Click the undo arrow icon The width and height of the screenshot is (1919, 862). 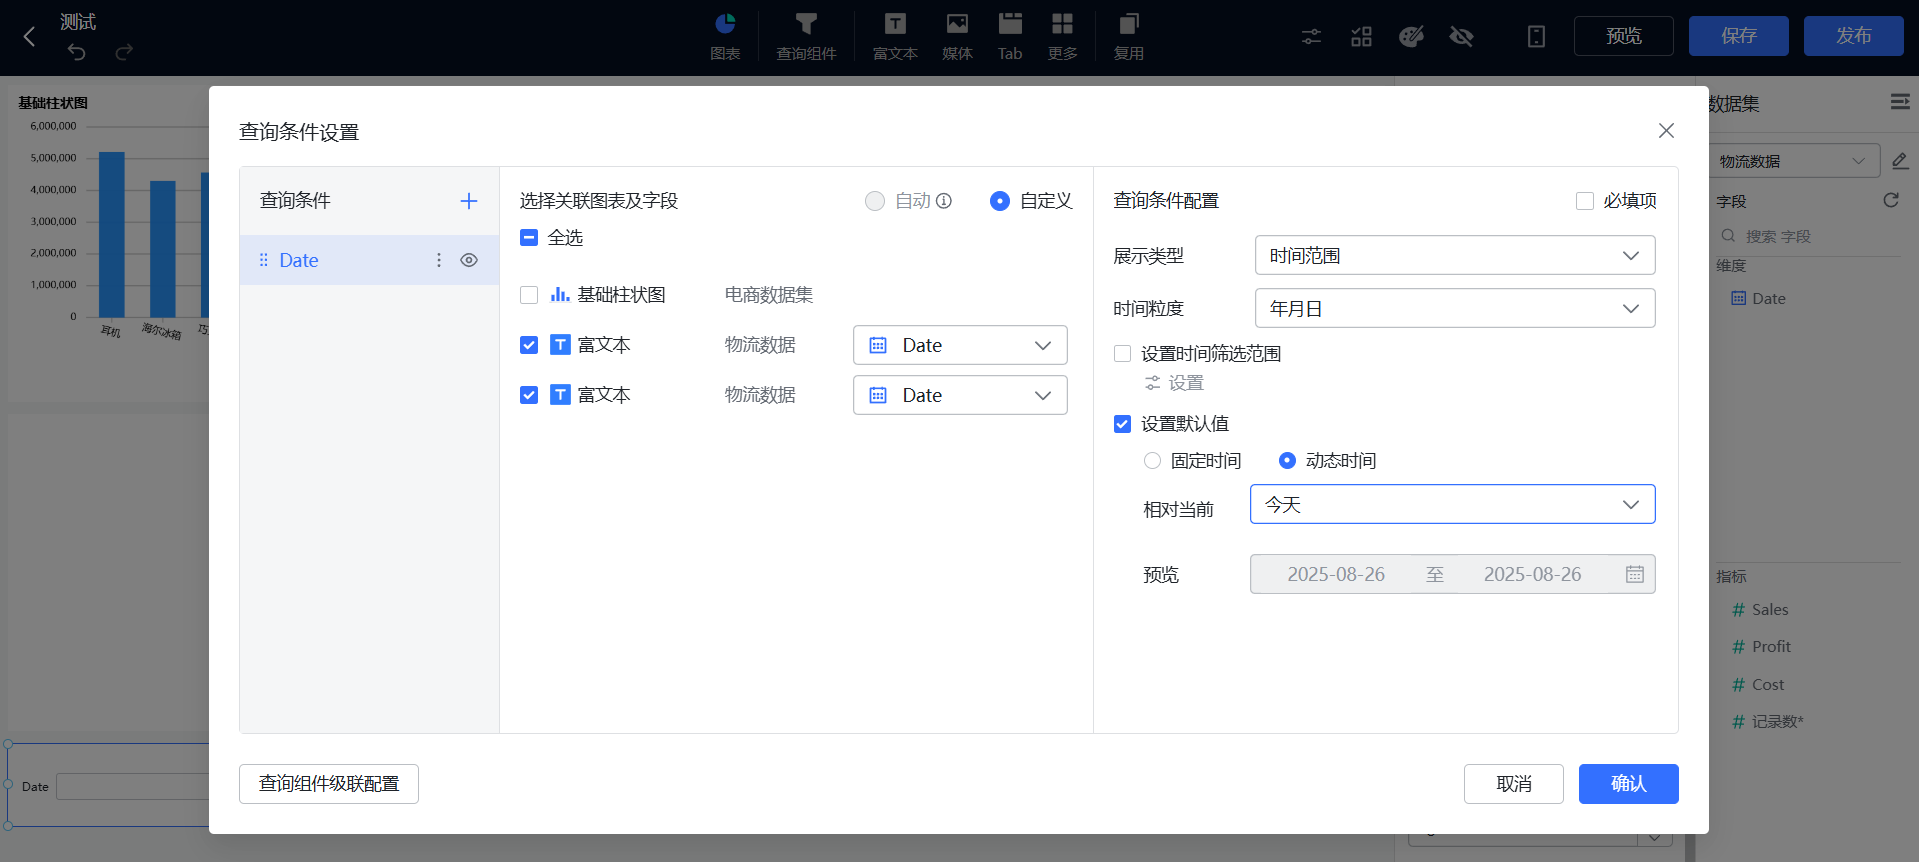(x=77, y=51)
